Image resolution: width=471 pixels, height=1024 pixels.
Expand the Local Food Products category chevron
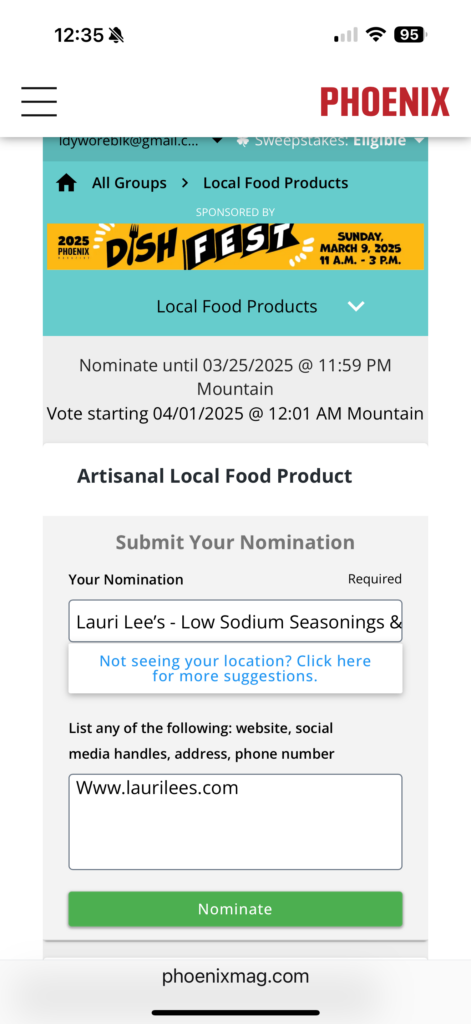(x=356, y=306)
